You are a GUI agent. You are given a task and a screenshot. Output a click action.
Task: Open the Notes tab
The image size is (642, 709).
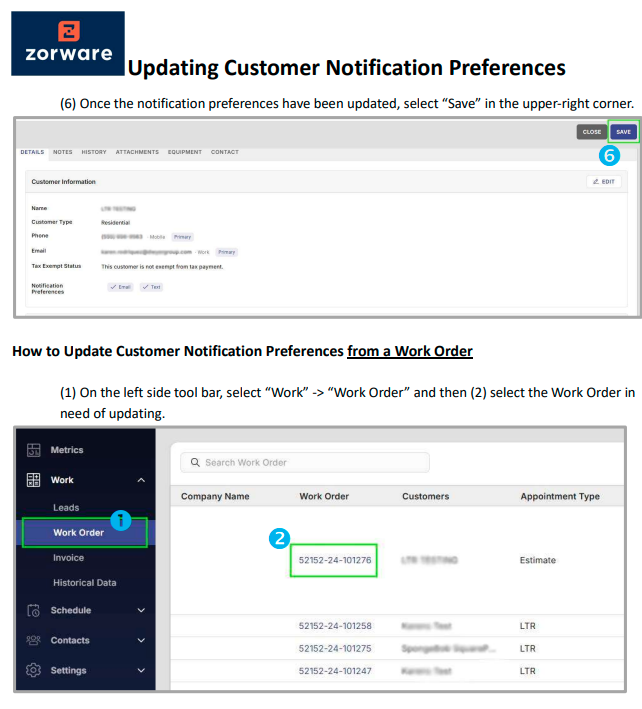[x=62, y=152]
